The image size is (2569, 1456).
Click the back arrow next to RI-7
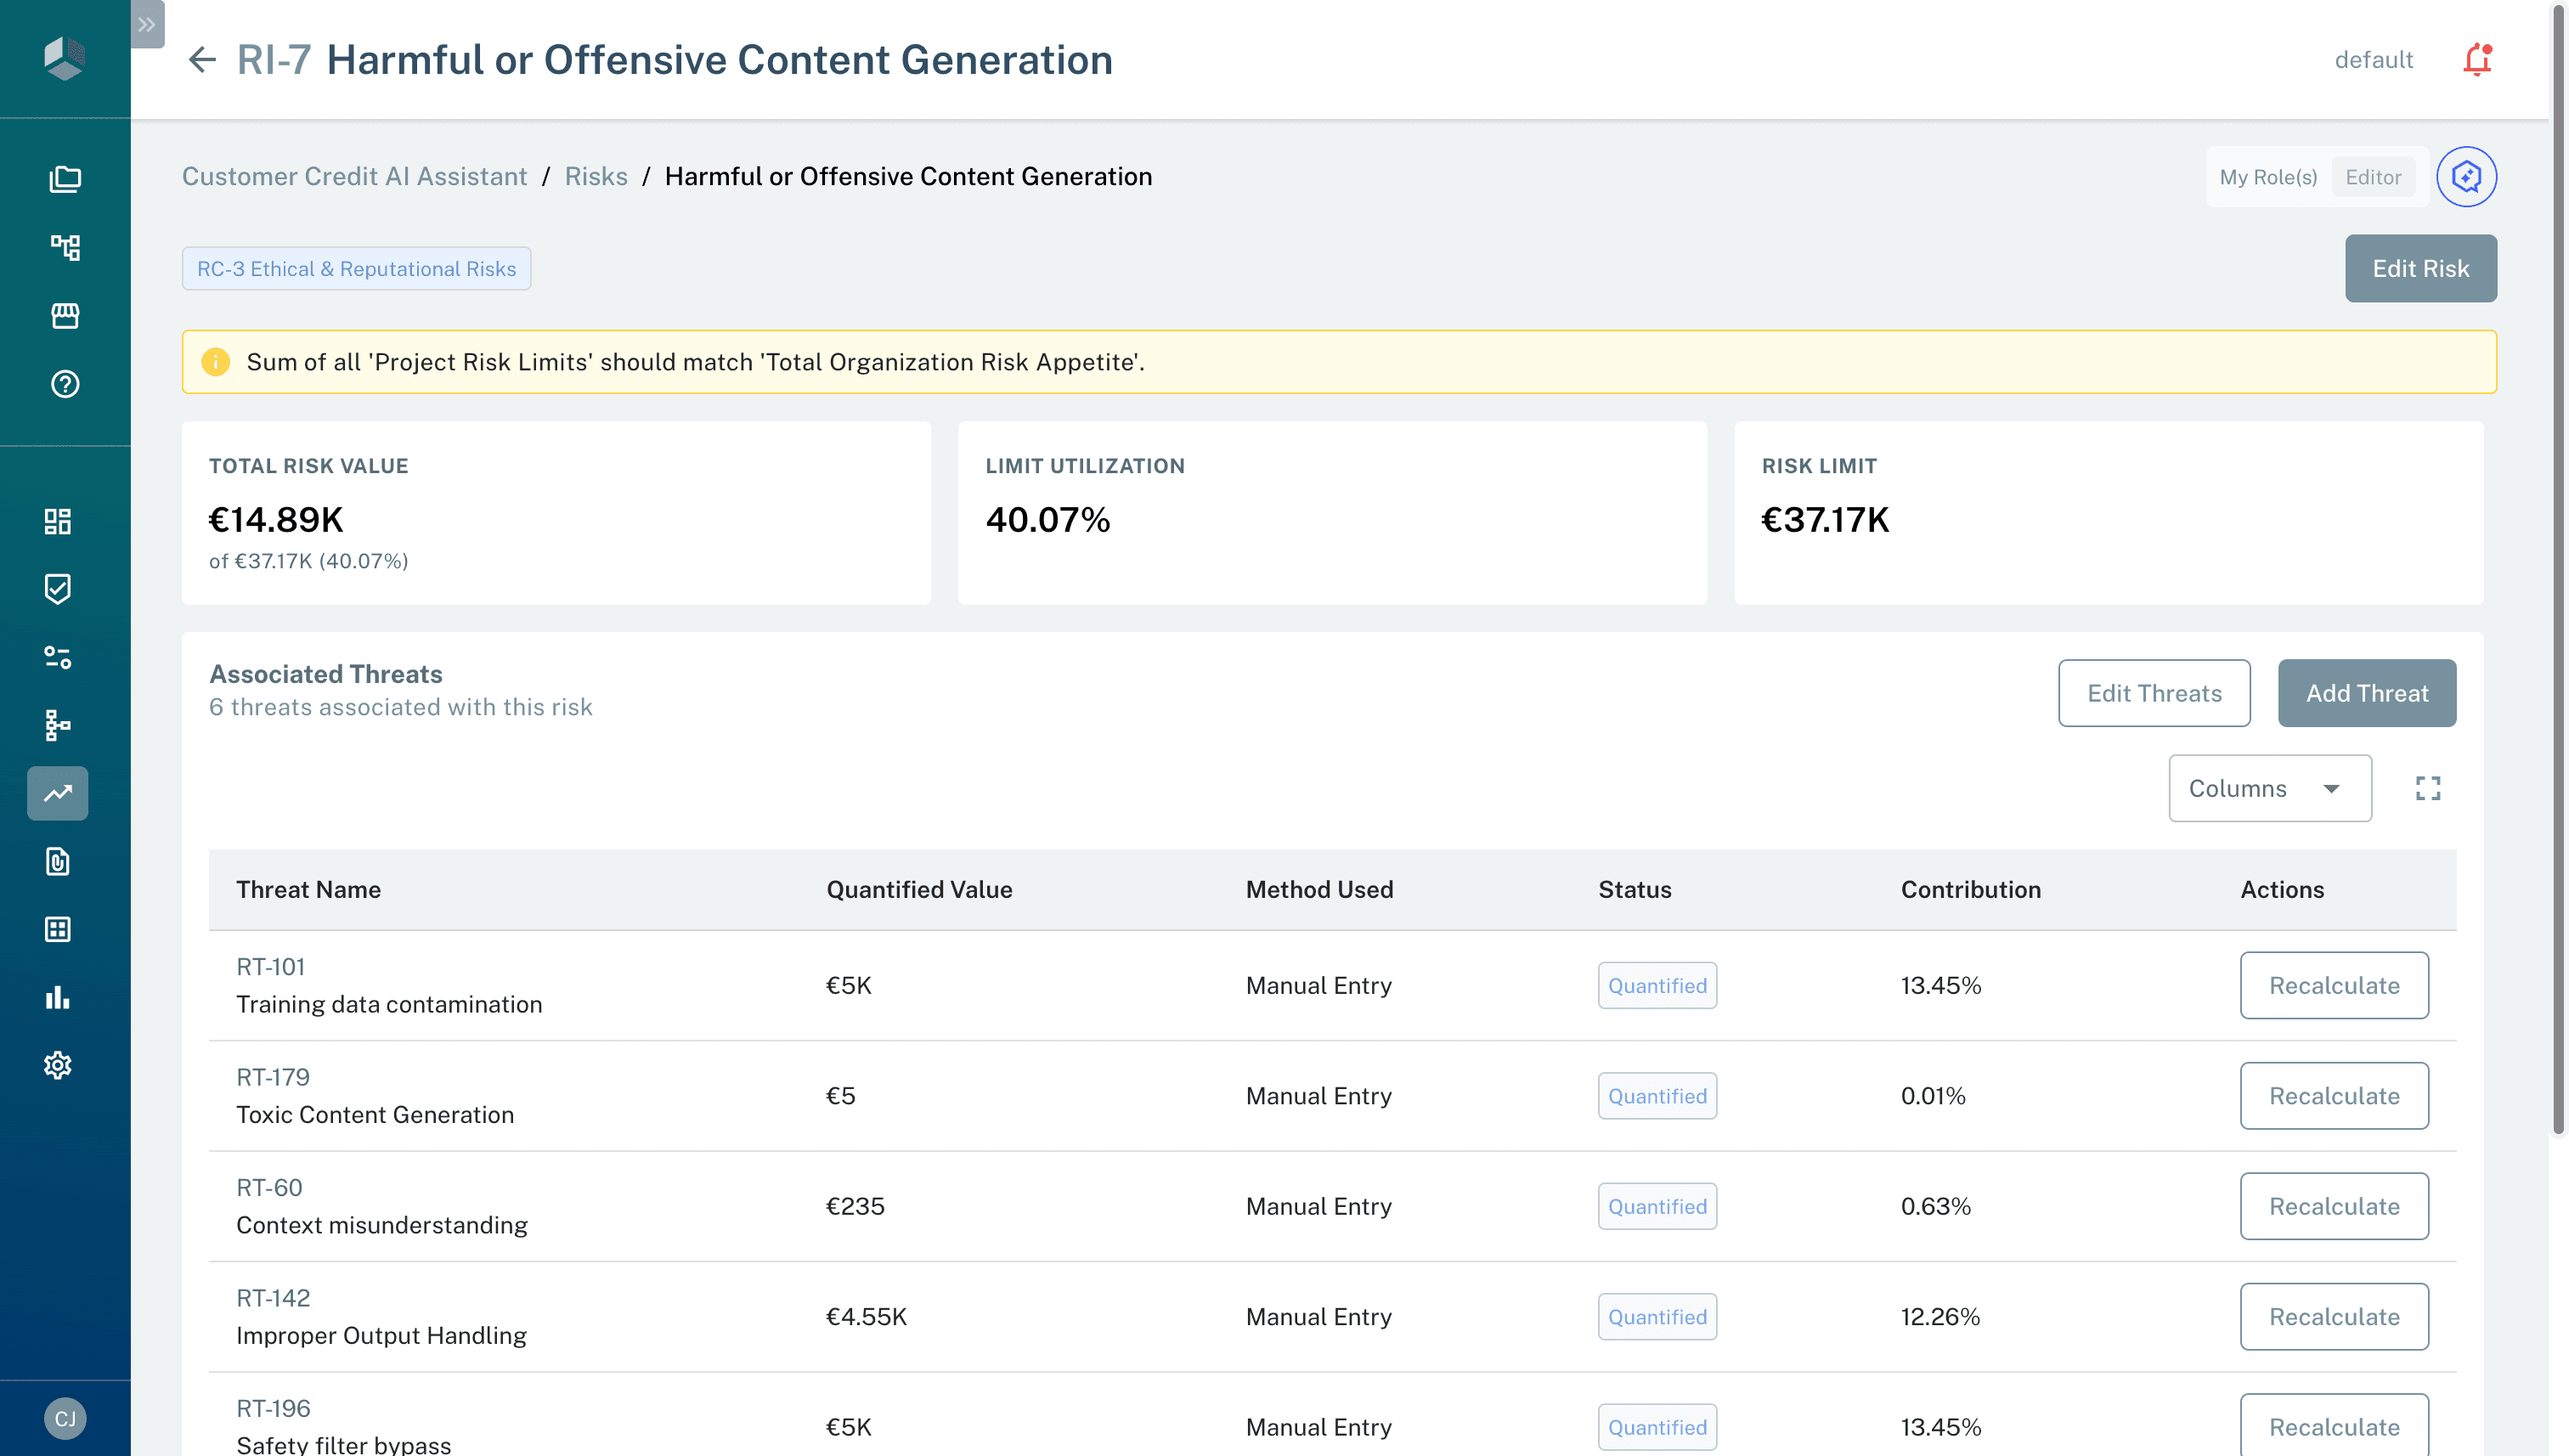click(202, 60)
